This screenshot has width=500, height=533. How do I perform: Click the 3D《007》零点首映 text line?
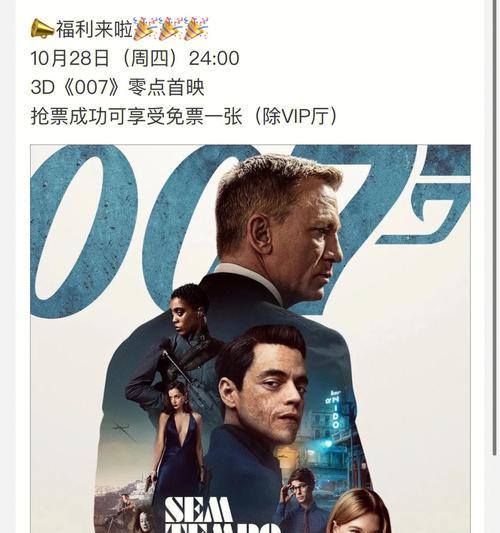pos(118,87)
